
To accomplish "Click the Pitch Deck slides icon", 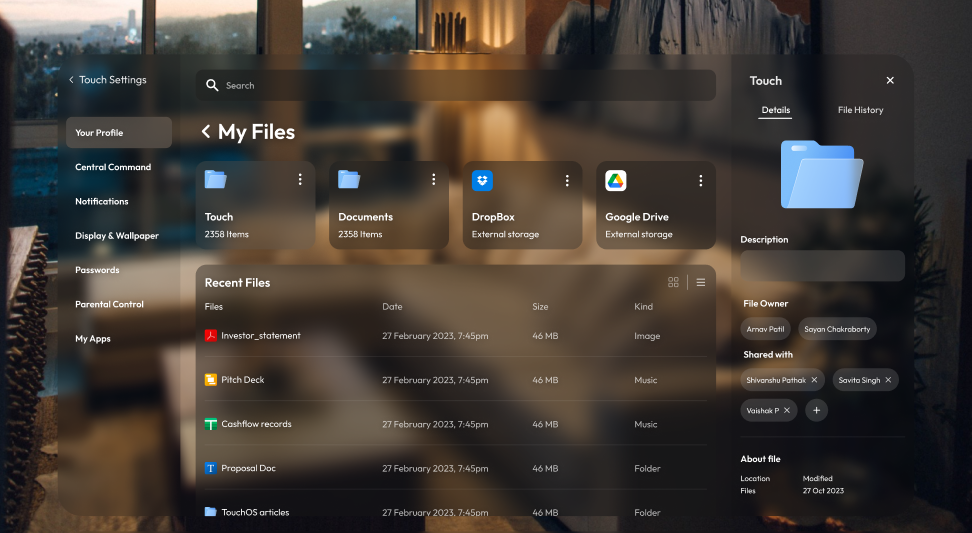I will click(x=211, y=380).
